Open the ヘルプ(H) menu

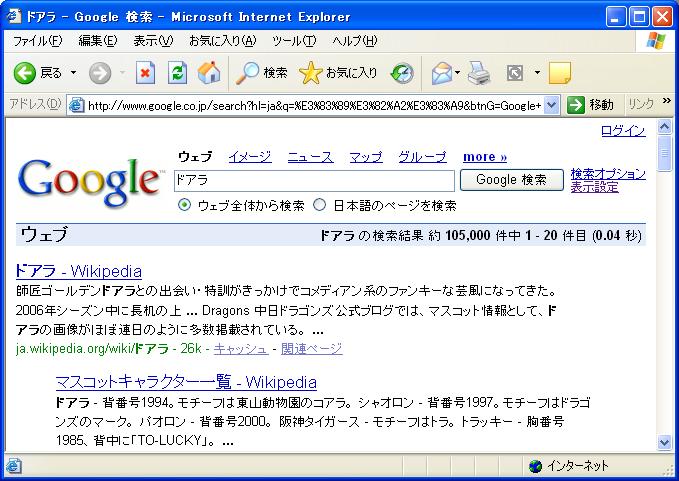[x=355, y=41]
